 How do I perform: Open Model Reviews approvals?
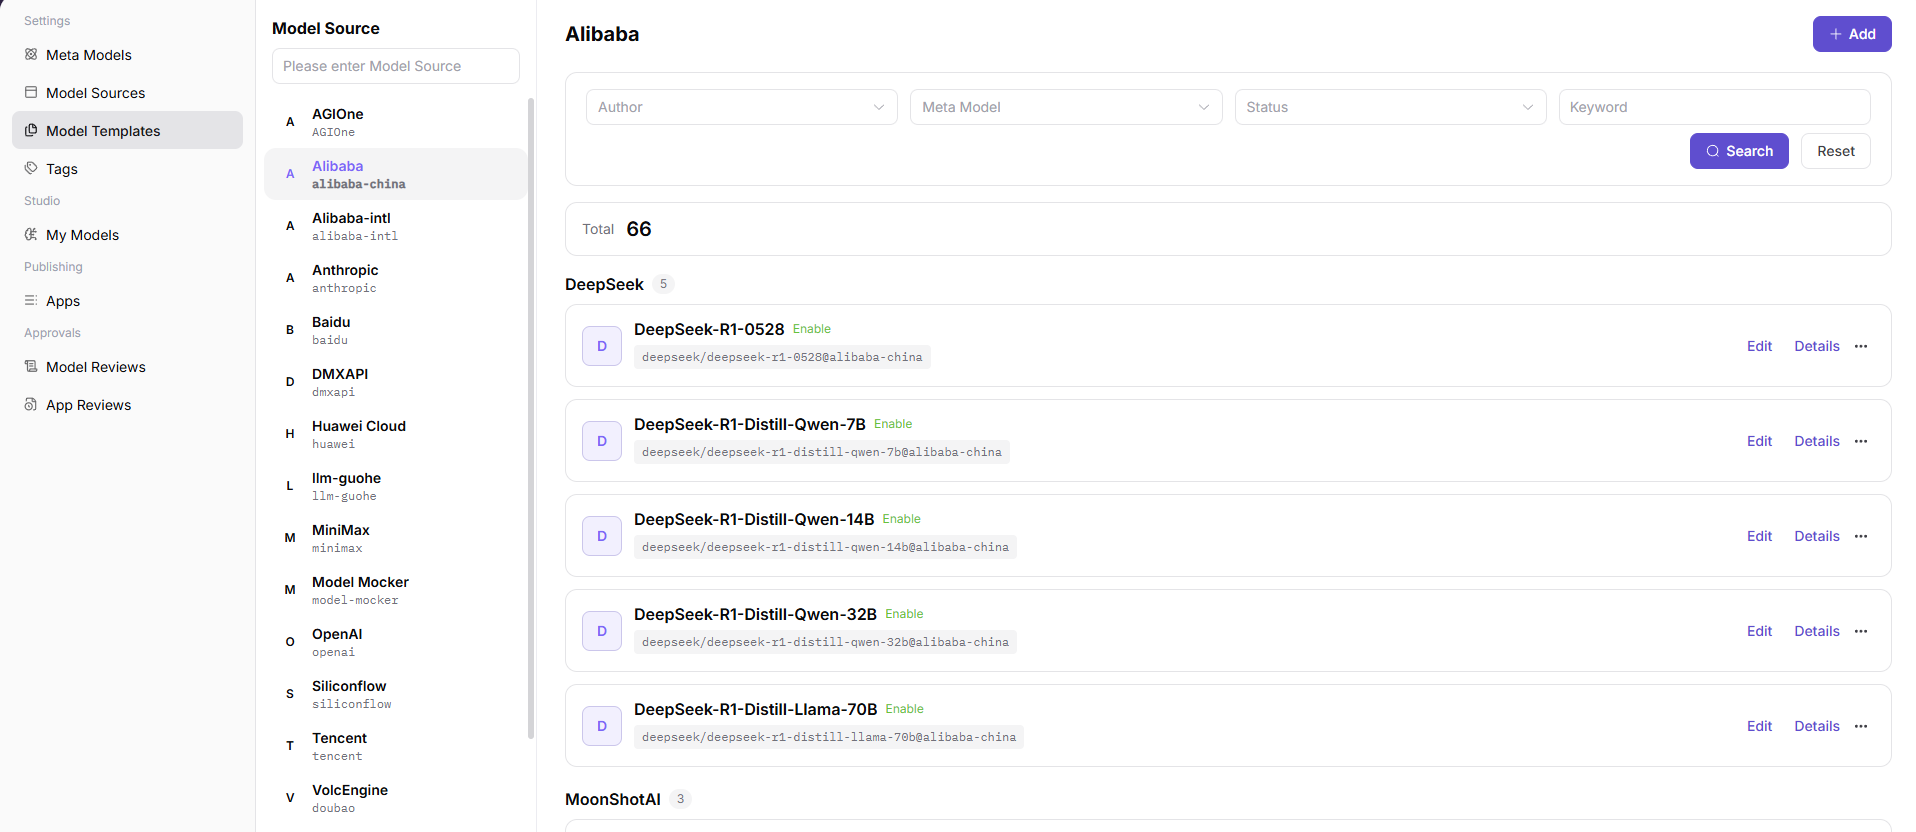(127, 367)
